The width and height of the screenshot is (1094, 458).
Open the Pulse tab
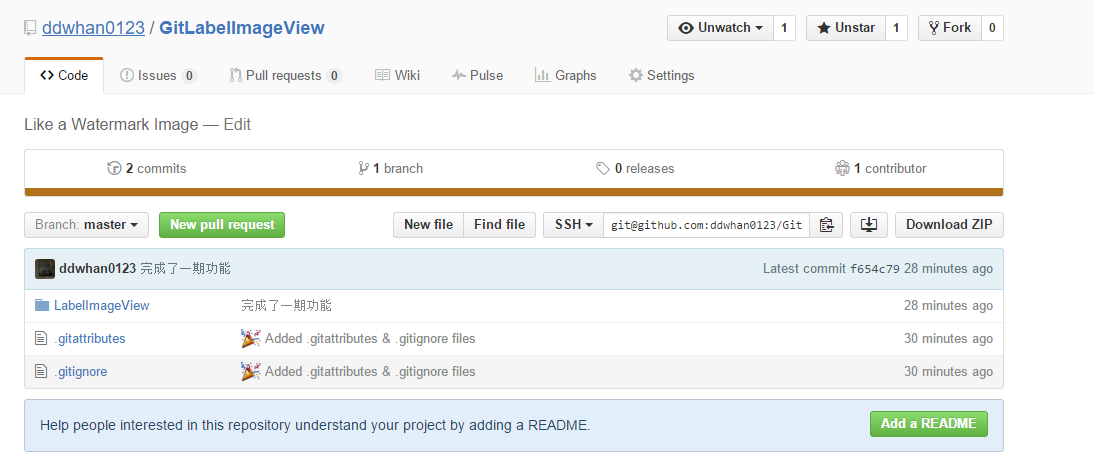tap(477, 75)
